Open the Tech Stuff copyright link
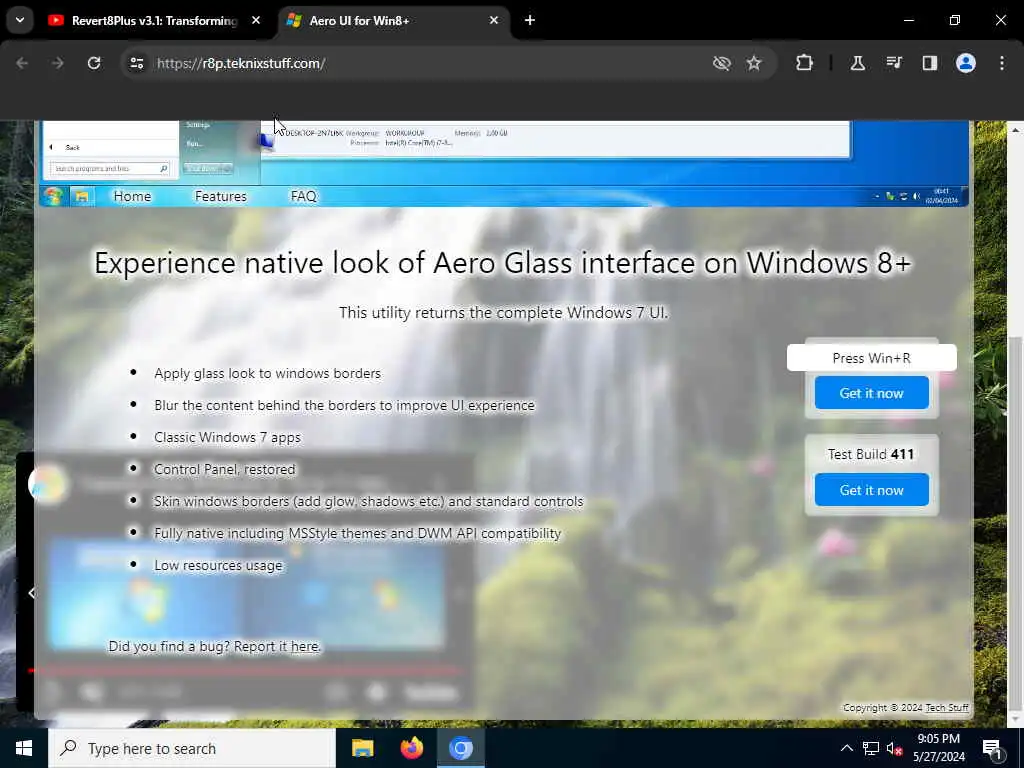The image size is (1024, 768). [x=947, y=708]
